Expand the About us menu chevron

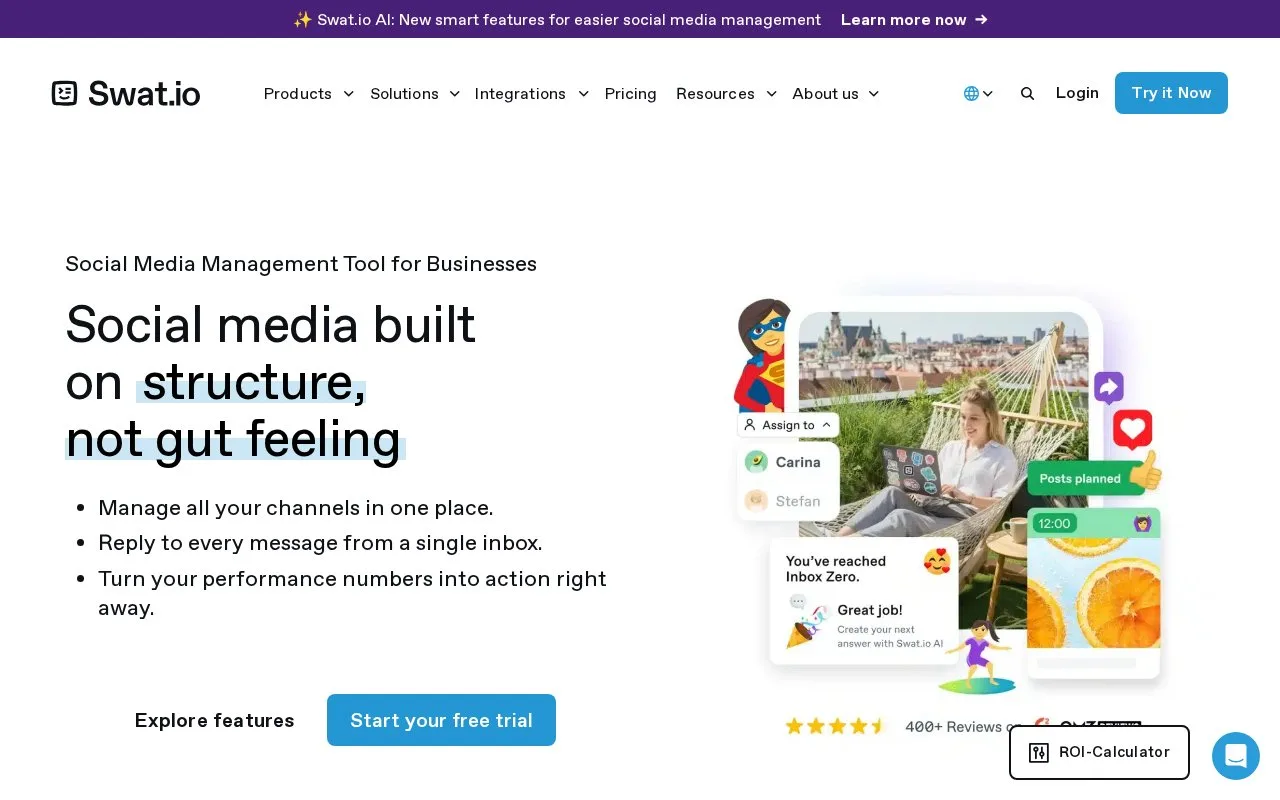pos(873,94)
